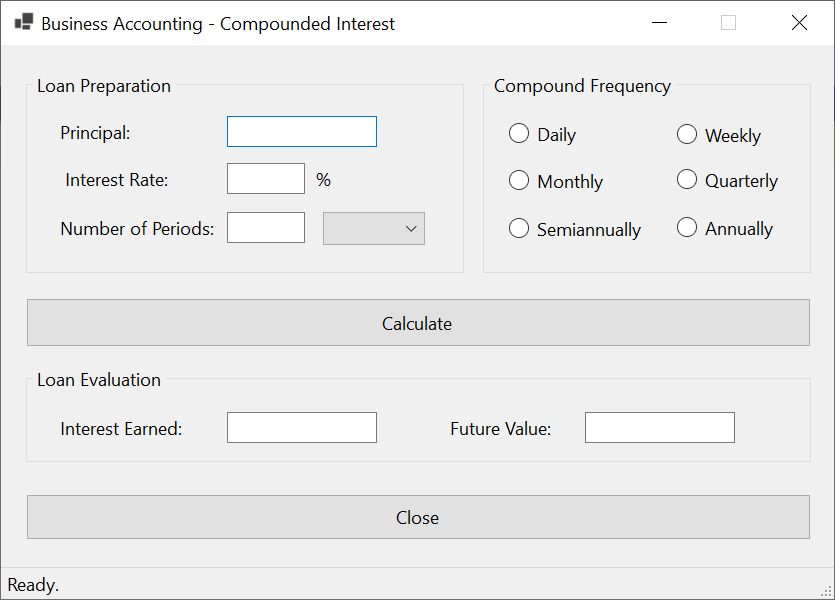Open the periods unit dropdown
This screenshot has height=600, width=835.
point(374,228)
